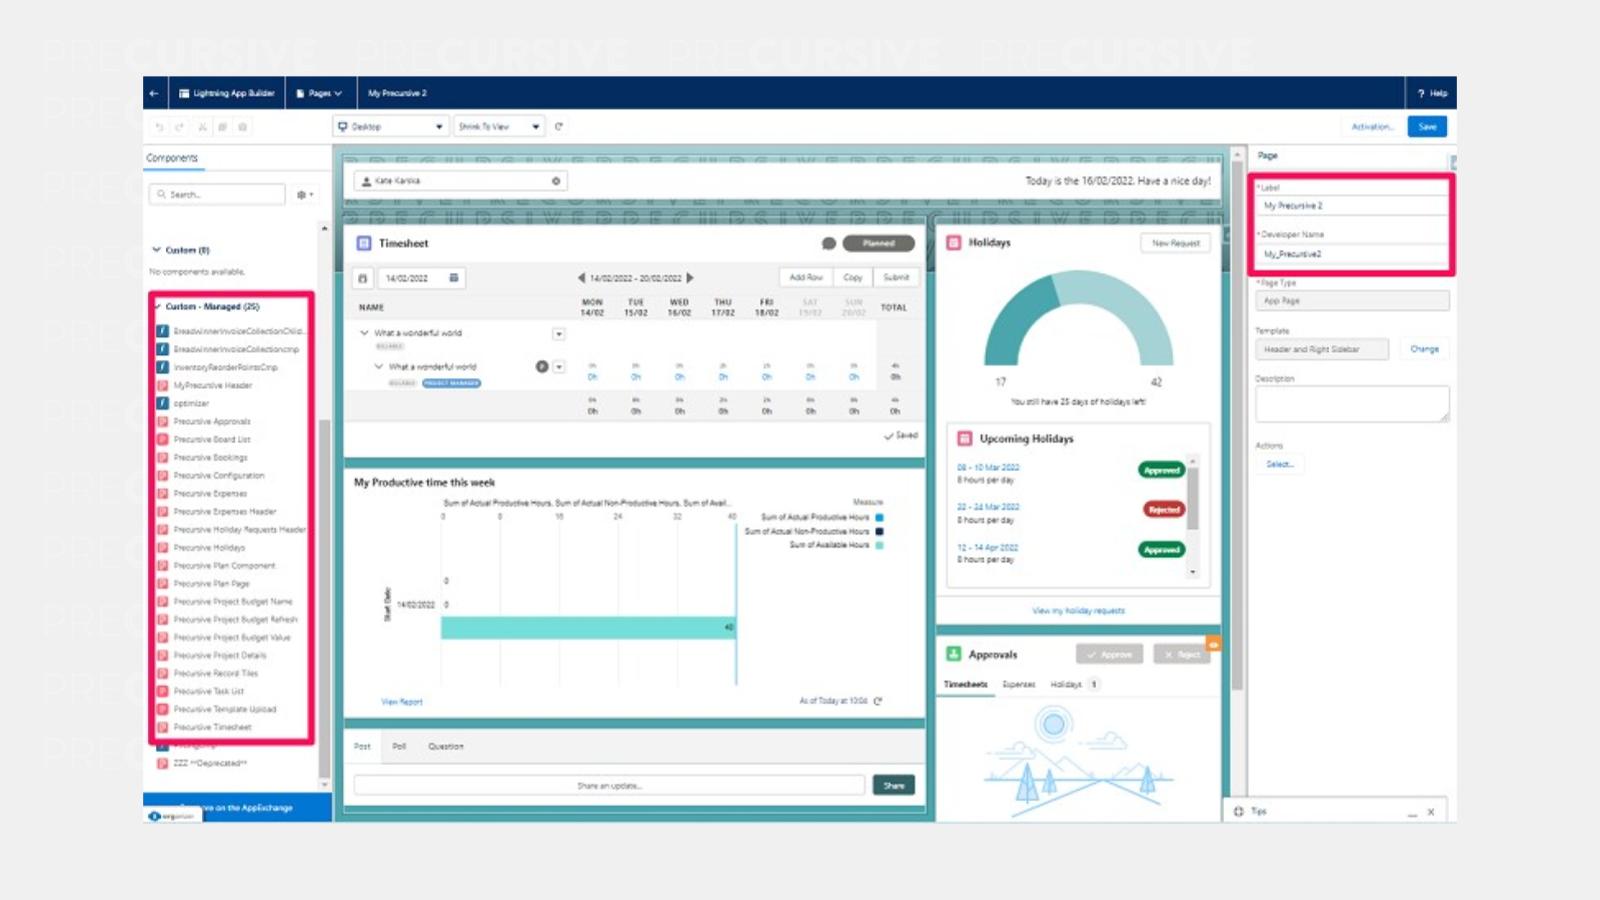The height and width of the screenshot is (900, 1600).
Task: Click the redo icon in toolbar
Action: coord(180,127)
